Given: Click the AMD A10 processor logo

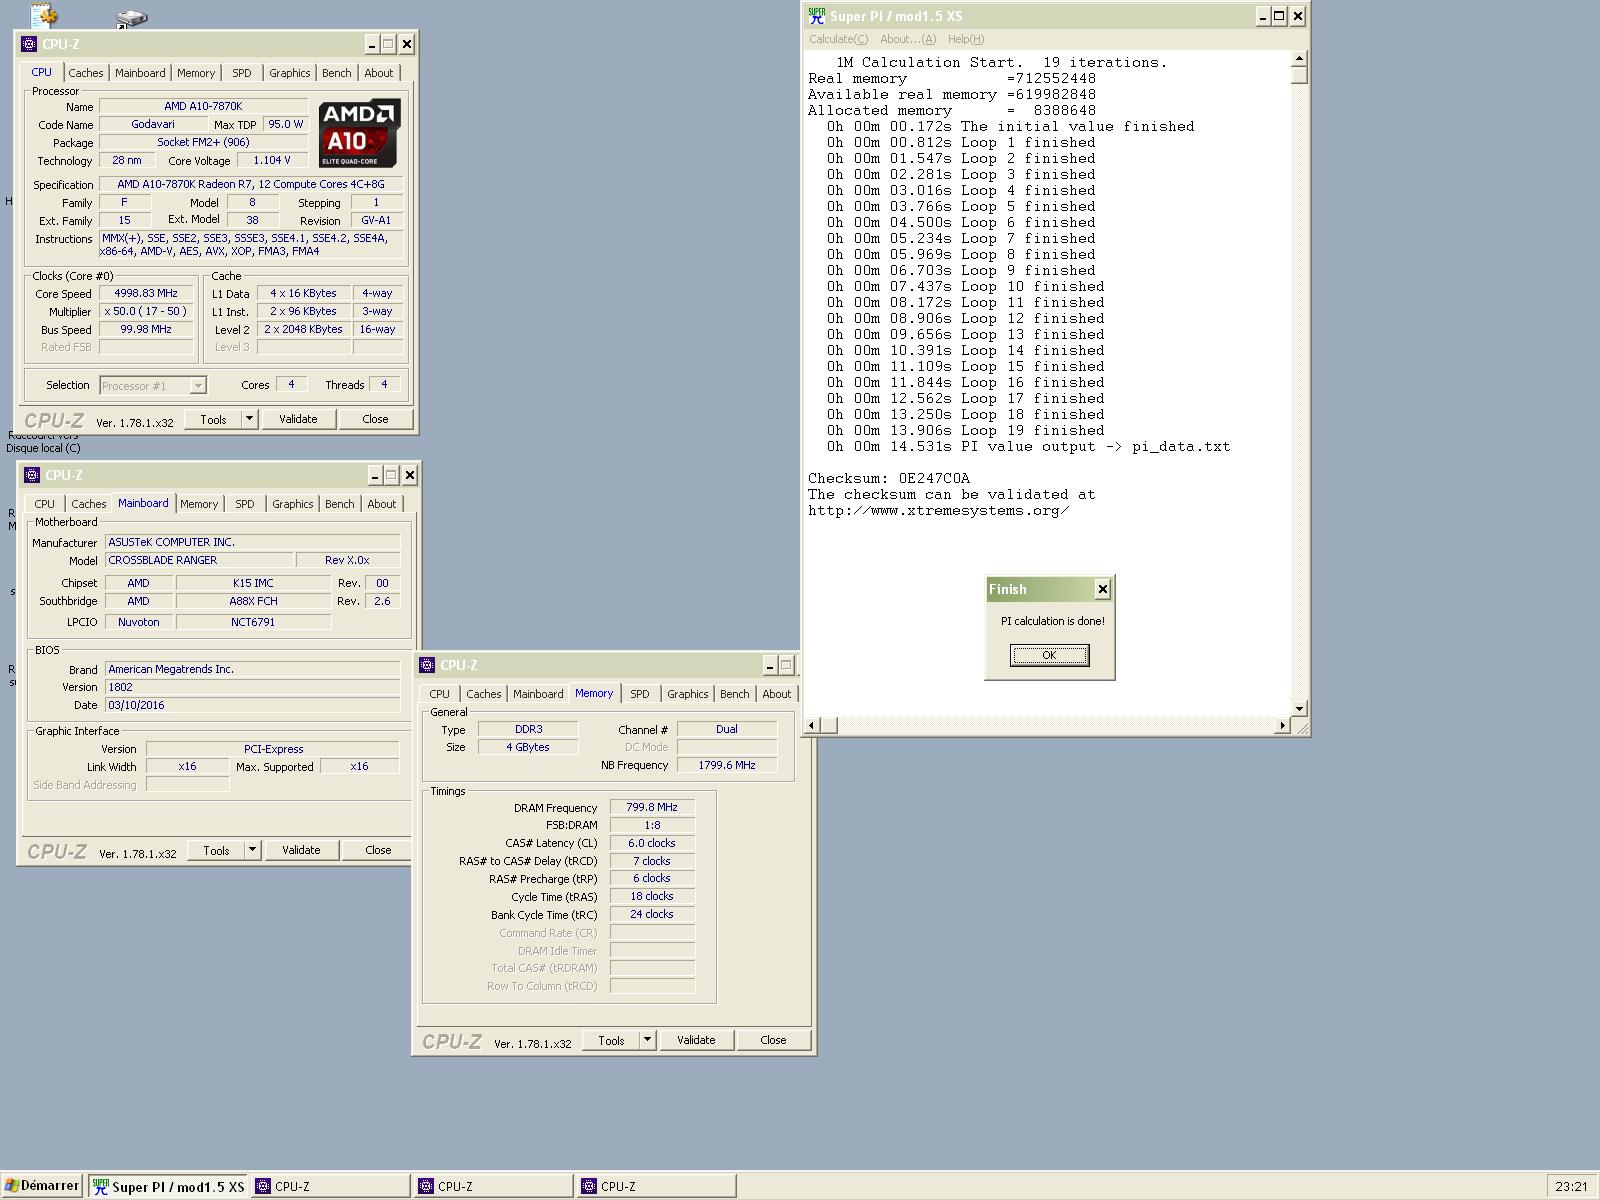Looking at the screenshot, I should pyautogui.click(x=360, y=132).
